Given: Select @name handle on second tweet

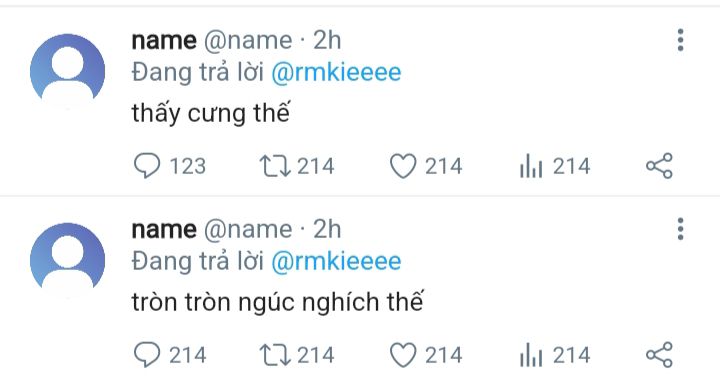Looking at the screenshot, I should (x=248, y=229).
